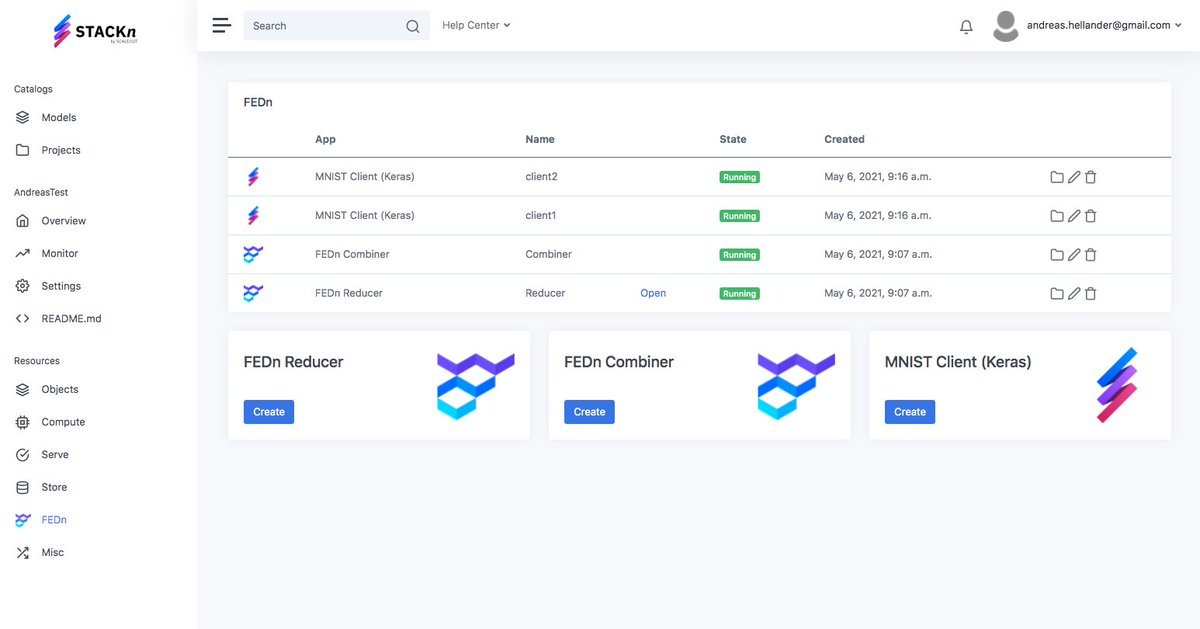Edit the Reducer entry with the pencil icon
Image resolution: width=1200 pixels, height=629 pixels.
click(1074, 292)
